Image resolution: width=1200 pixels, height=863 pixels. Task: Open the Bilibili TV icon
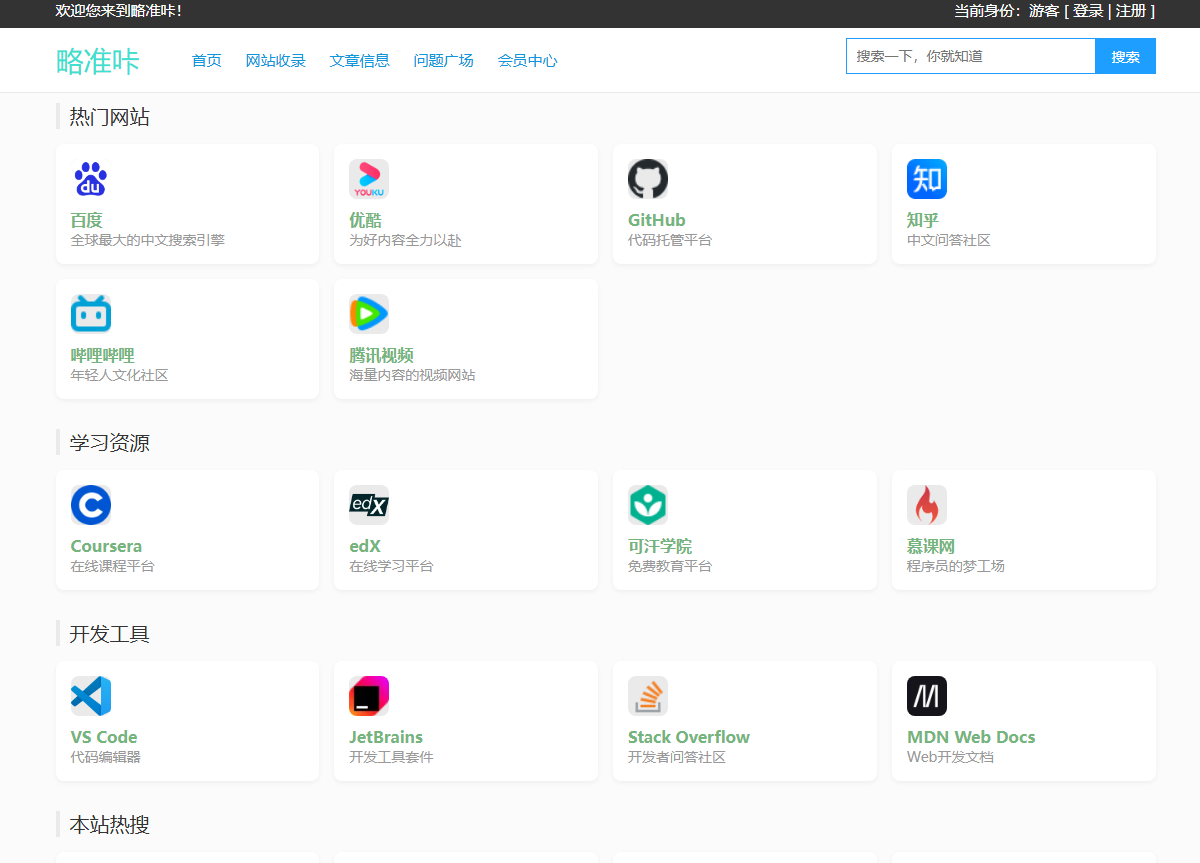(x=91, y=314)
